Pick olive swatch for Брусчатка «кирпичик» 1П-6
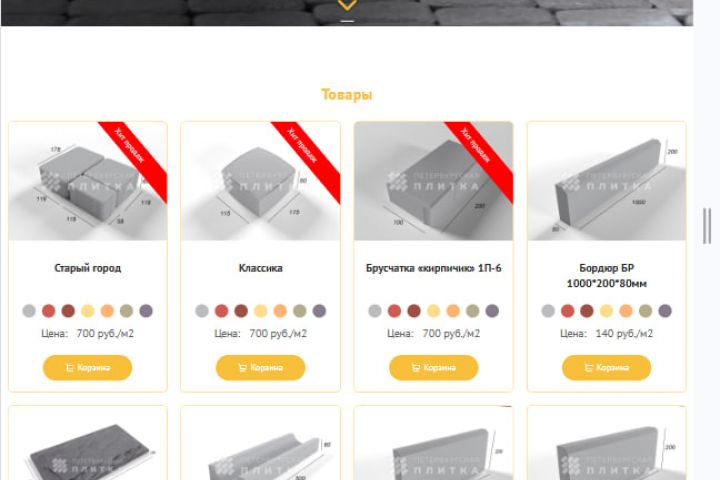This screenshot has height=480, width=720. tap(472, 311)
